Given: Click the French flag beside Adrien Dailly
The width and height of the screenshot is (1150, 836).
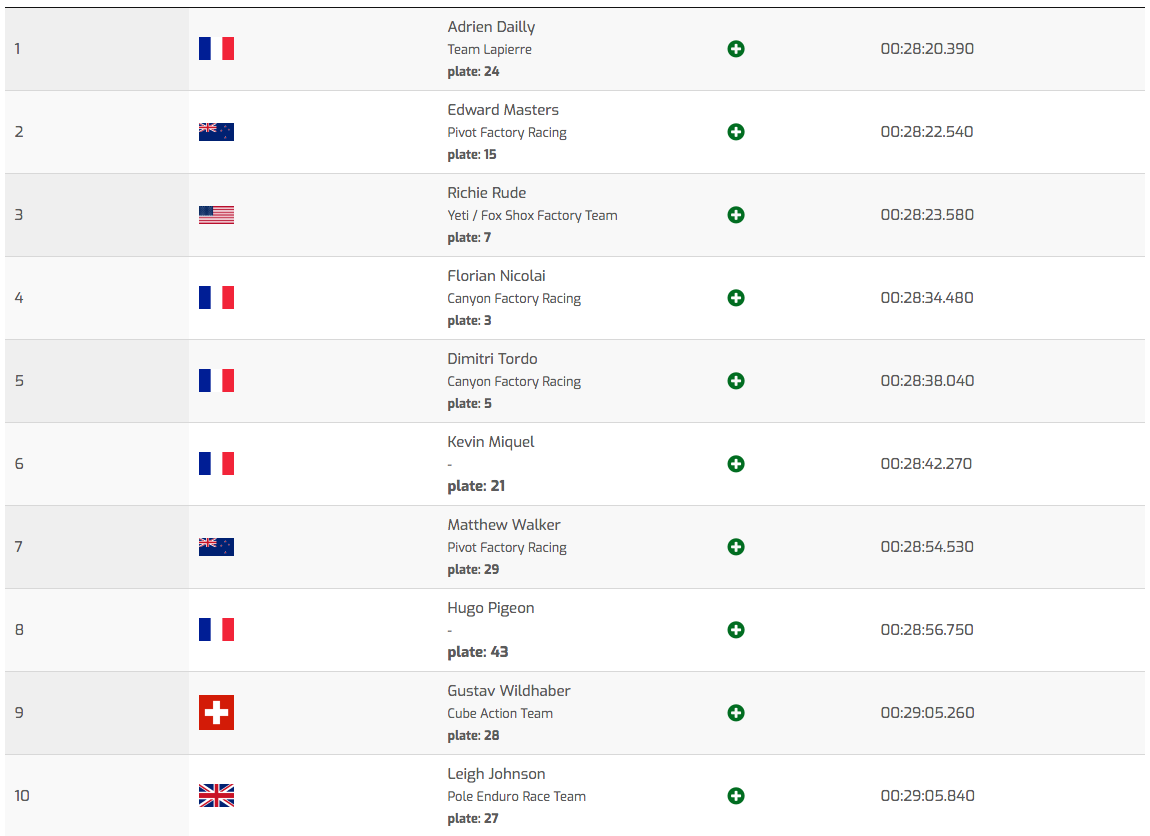Looking at the screenshot, I should (216, 49).
